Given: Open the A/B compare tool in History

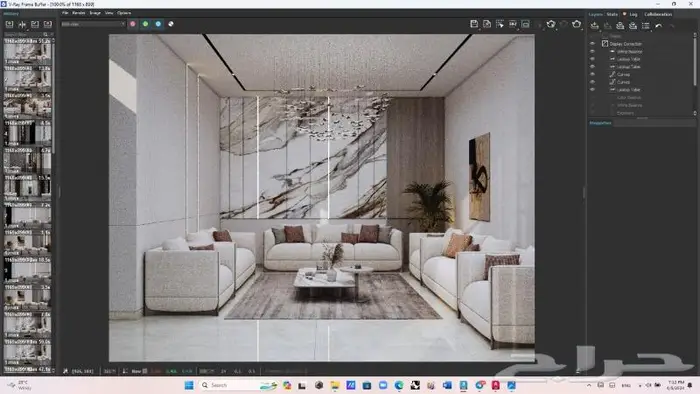Looking at the screenshot, I should click(22, 24).
